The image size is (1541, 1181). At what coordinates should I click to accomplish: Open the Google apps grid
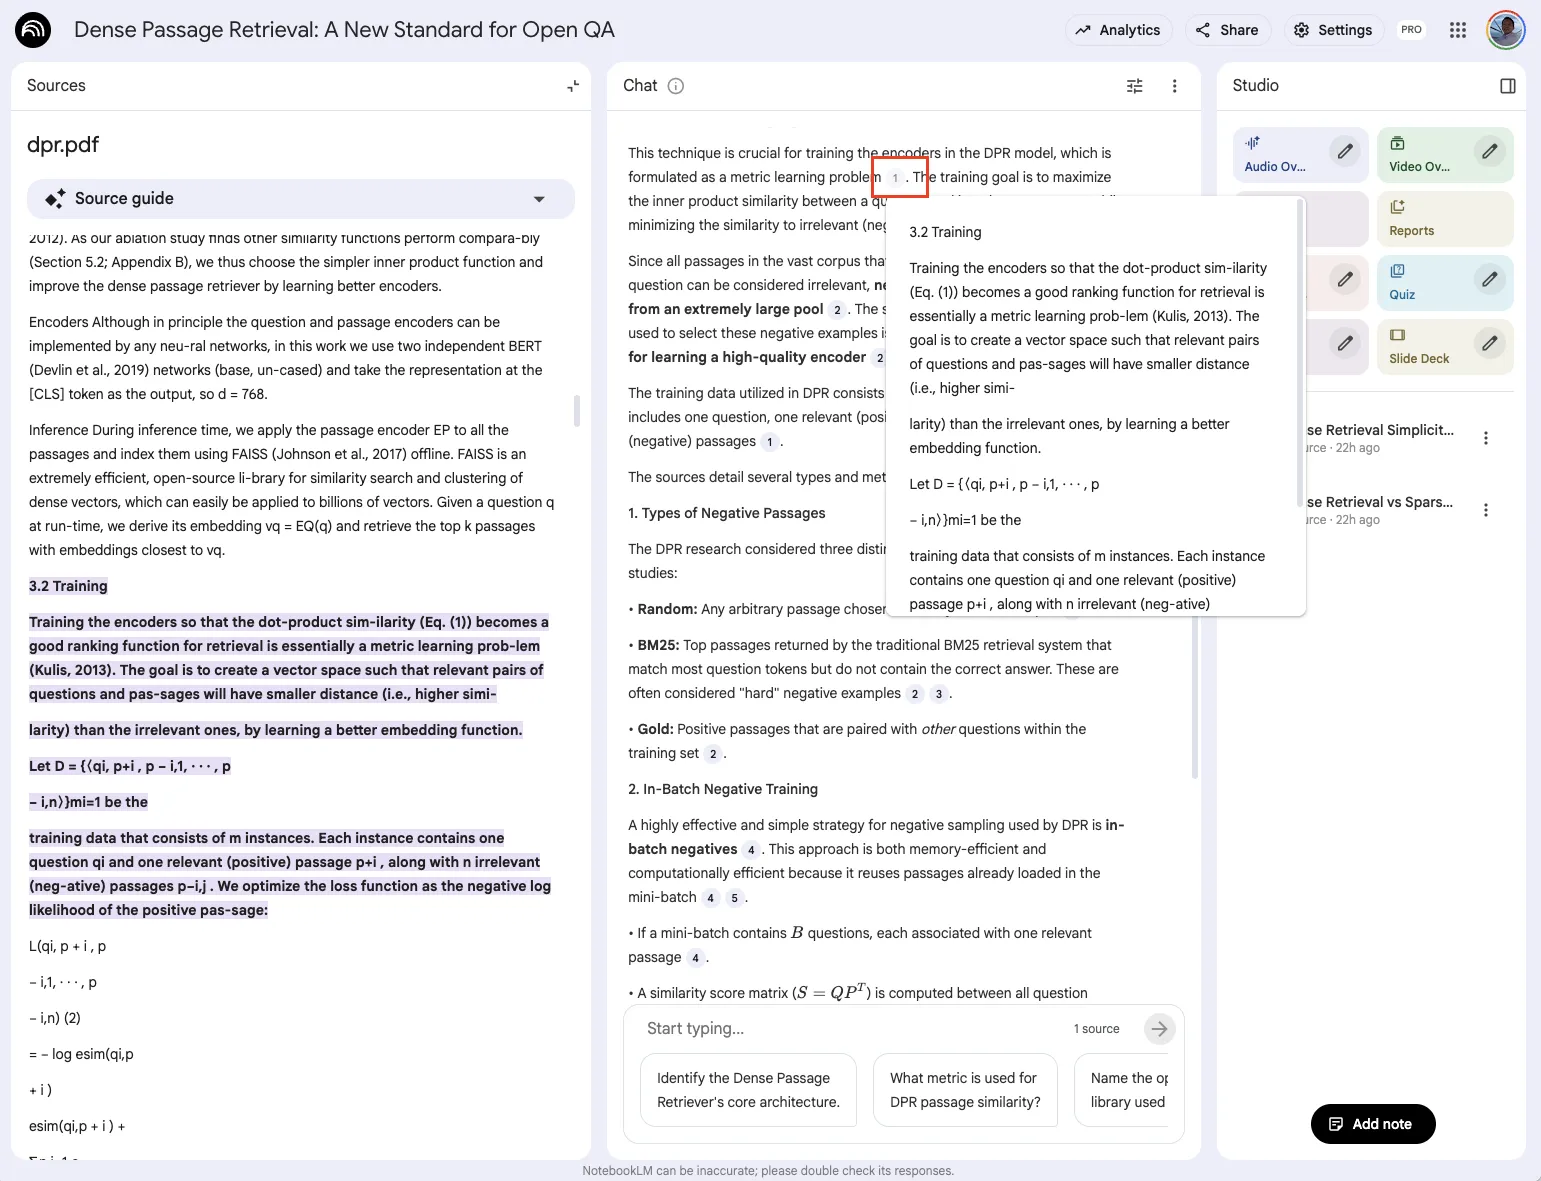(1458, 30)
